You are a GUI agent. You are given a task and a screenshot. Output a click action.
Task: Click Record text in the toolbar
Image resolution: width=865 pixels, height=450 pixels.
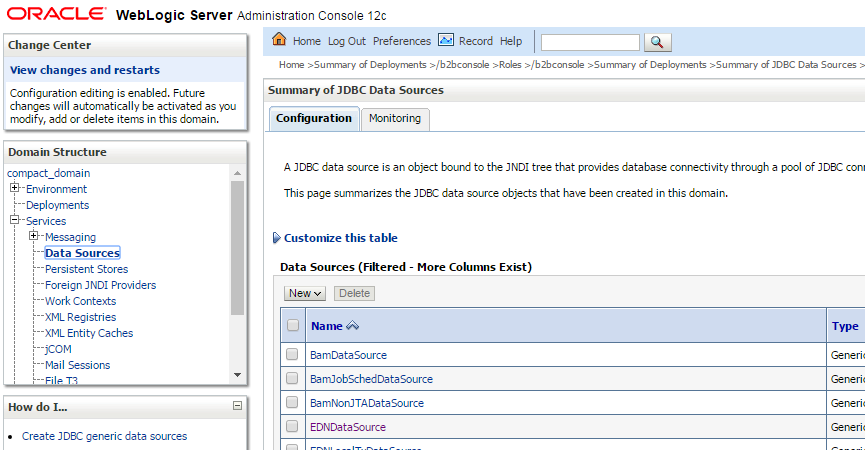pyautogui.click(x=476, y=41)
